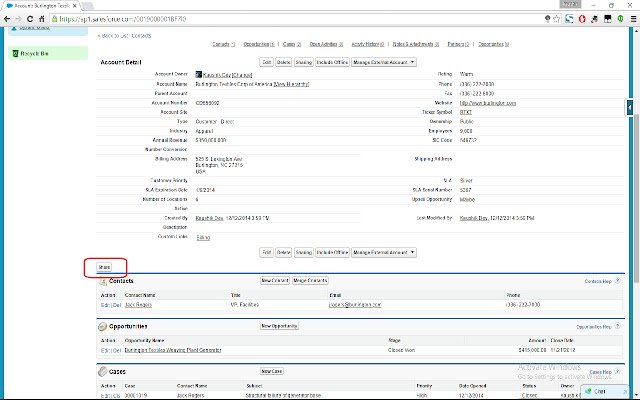Close the Account Burlington browser tab
The width and height of the screenshot is (640, 400).
[x=74, y=6]
